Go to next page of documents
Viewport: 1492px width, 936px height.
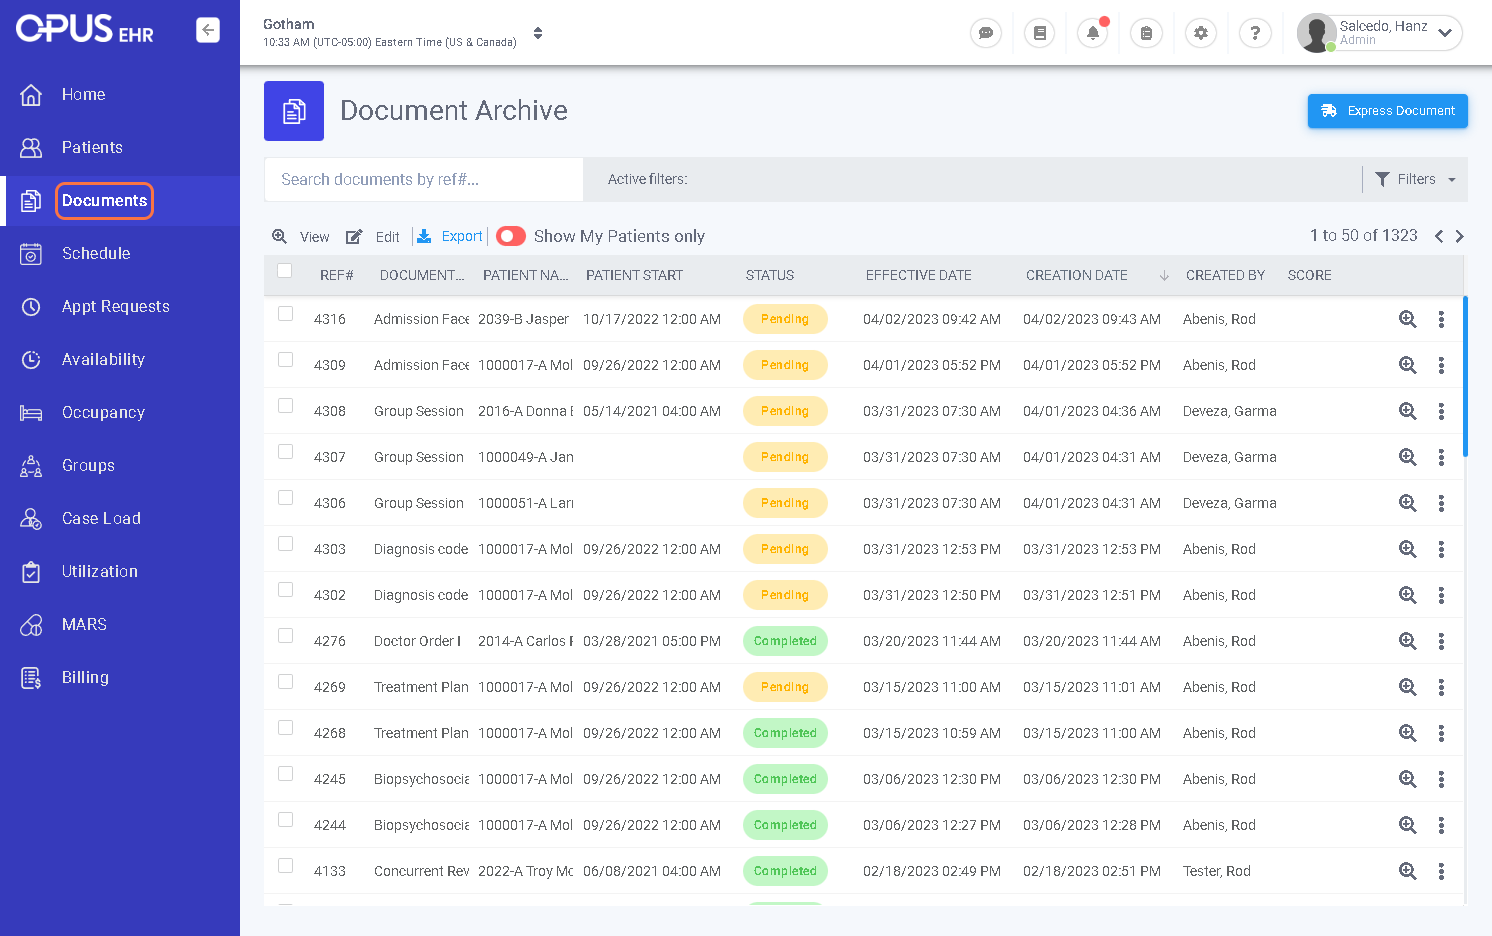(x=1460, y=236)
